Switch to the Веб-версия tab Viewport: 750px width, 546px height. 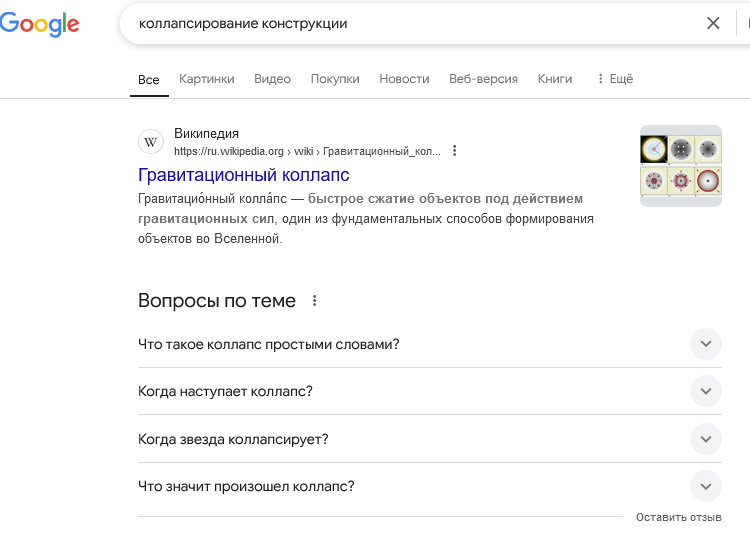coord(483,79)
